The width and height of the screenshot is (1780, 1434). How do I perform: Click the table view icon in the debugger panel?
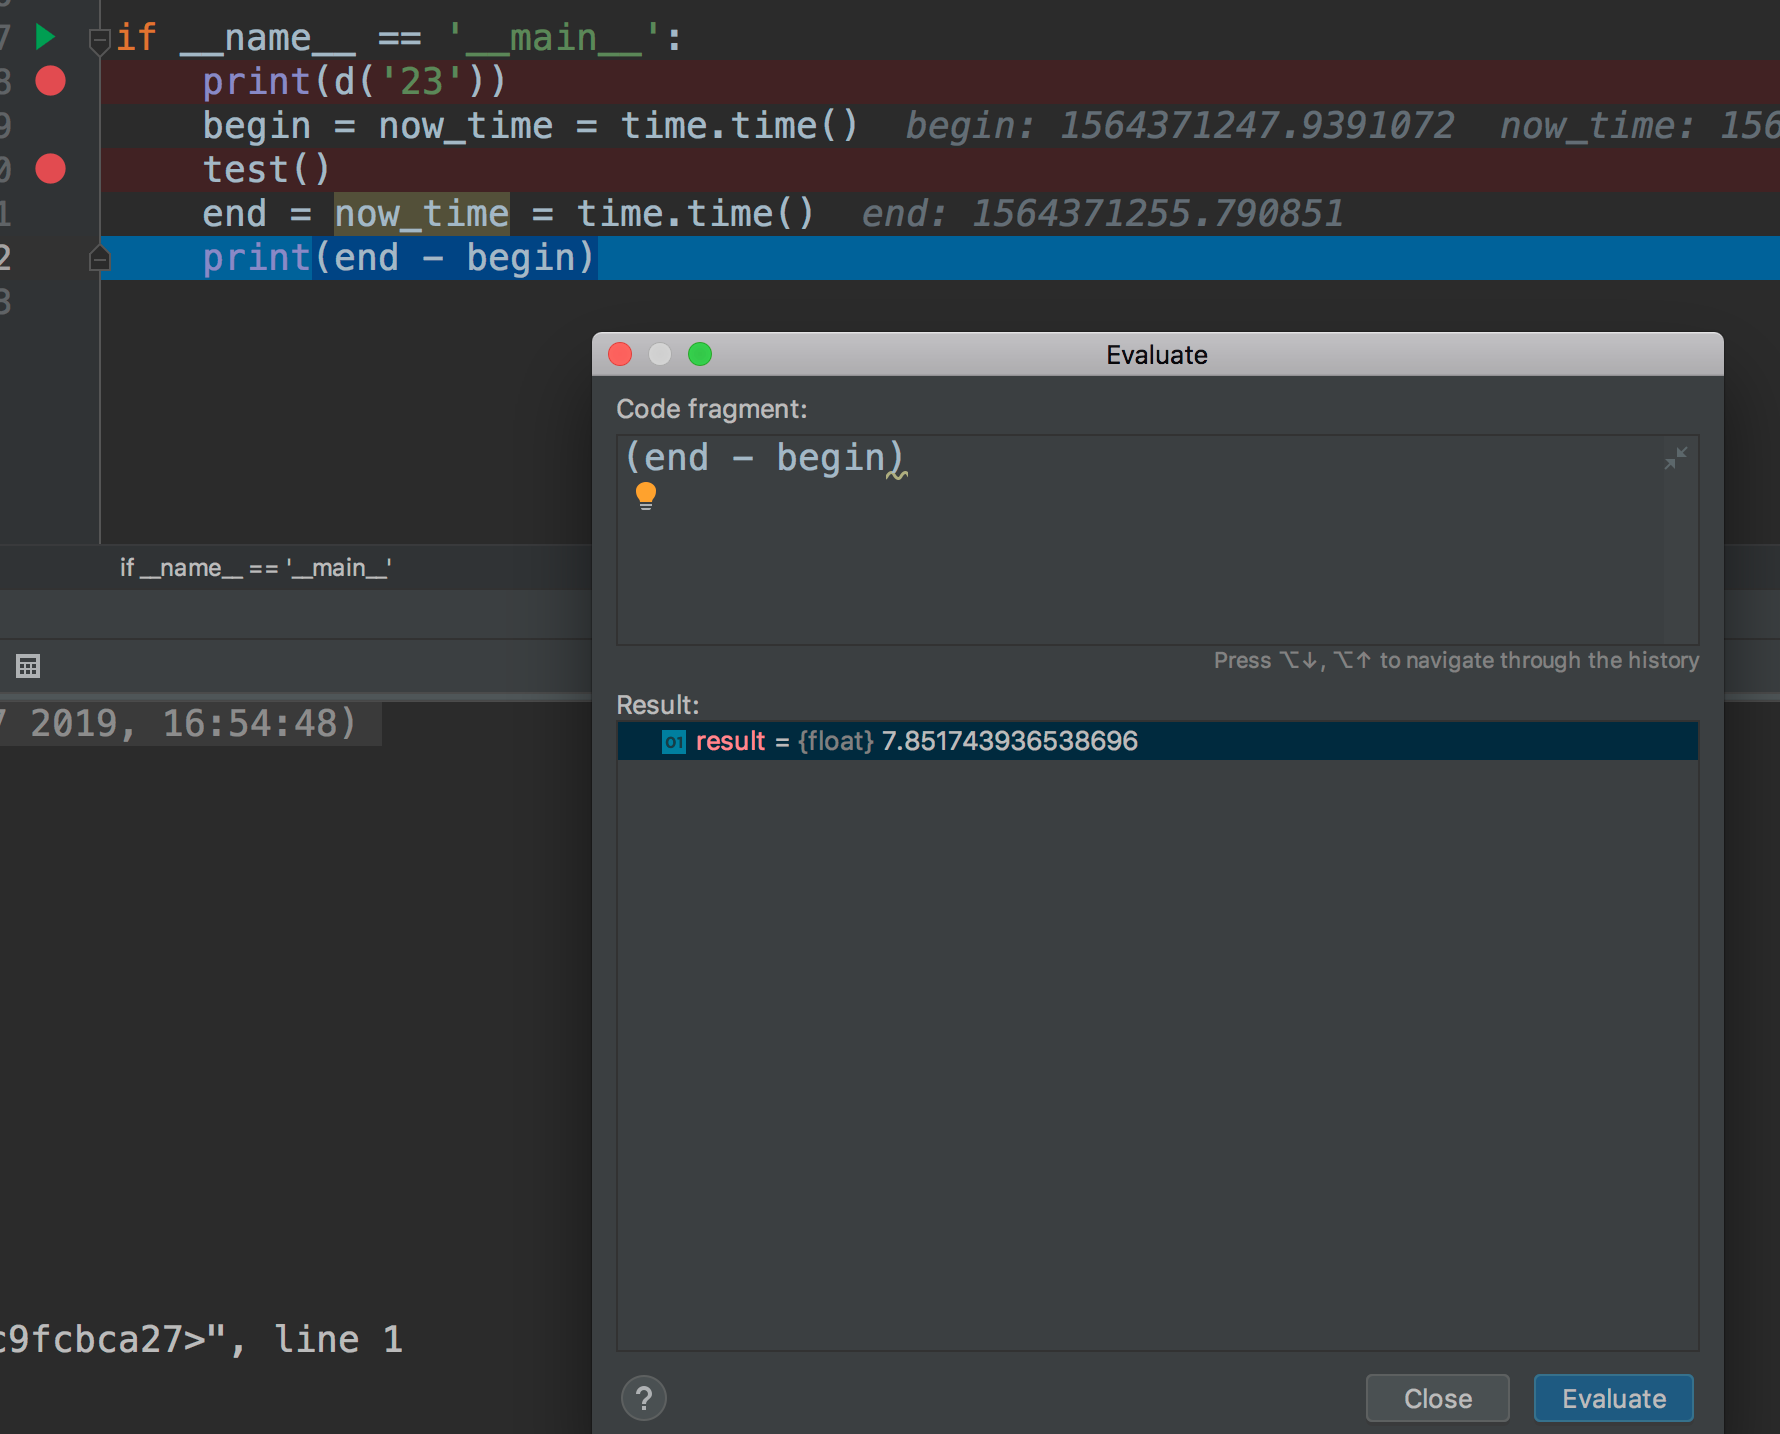(x=26, y=666)
